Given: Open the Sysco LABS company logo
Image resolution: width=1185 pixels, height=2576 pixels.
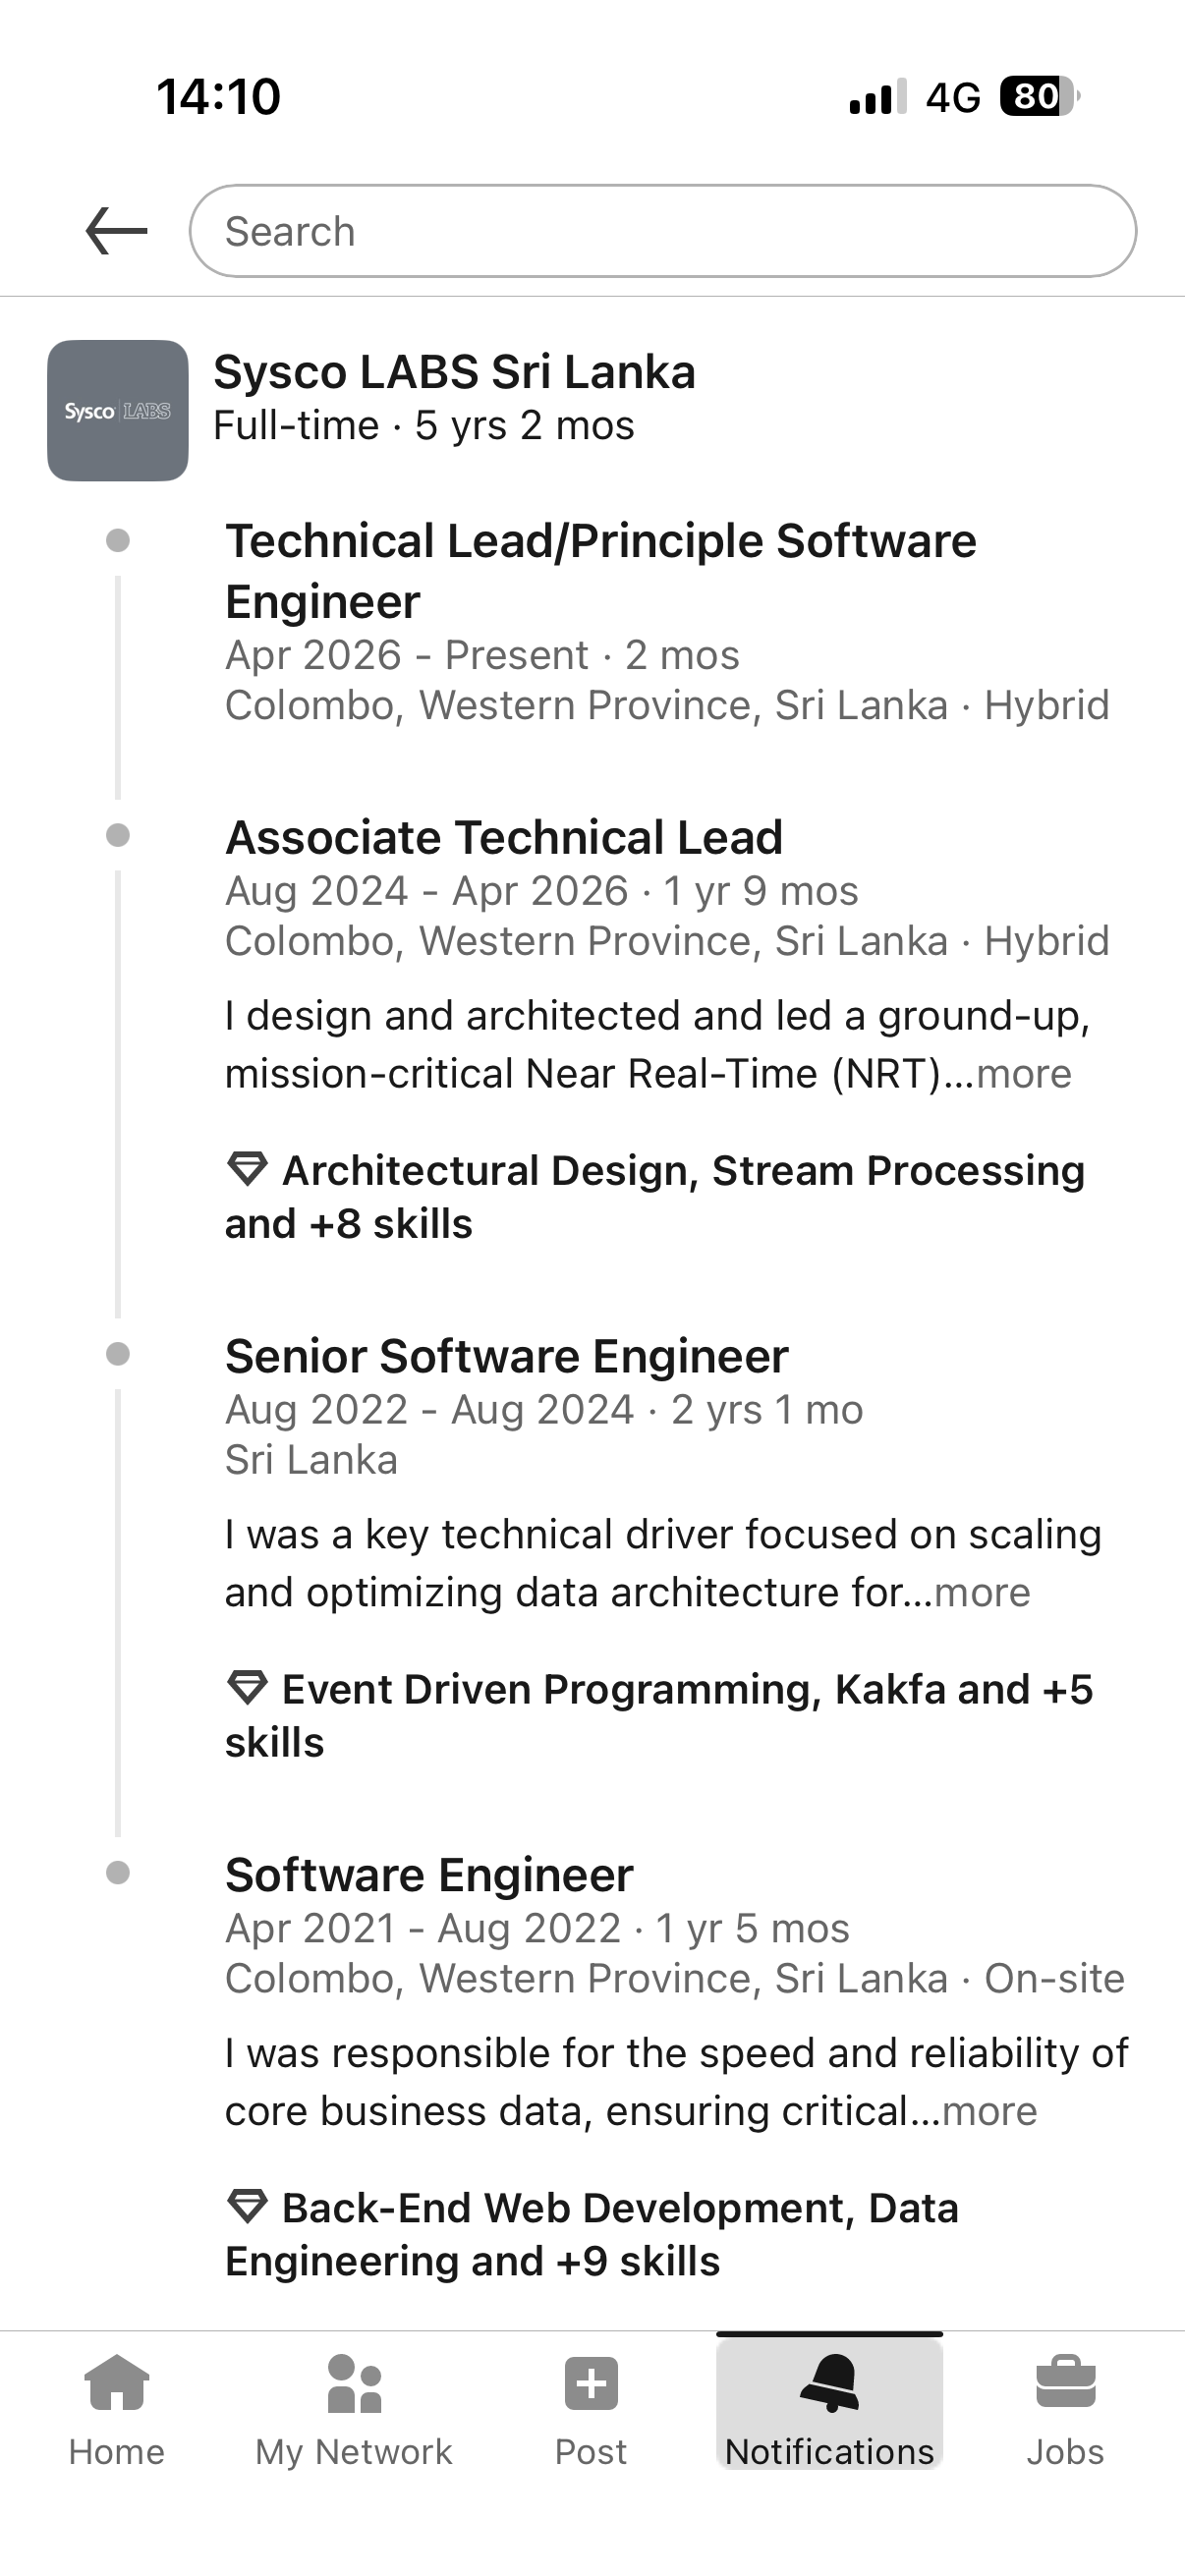Looking at the screenshot, I should point(118,411).
